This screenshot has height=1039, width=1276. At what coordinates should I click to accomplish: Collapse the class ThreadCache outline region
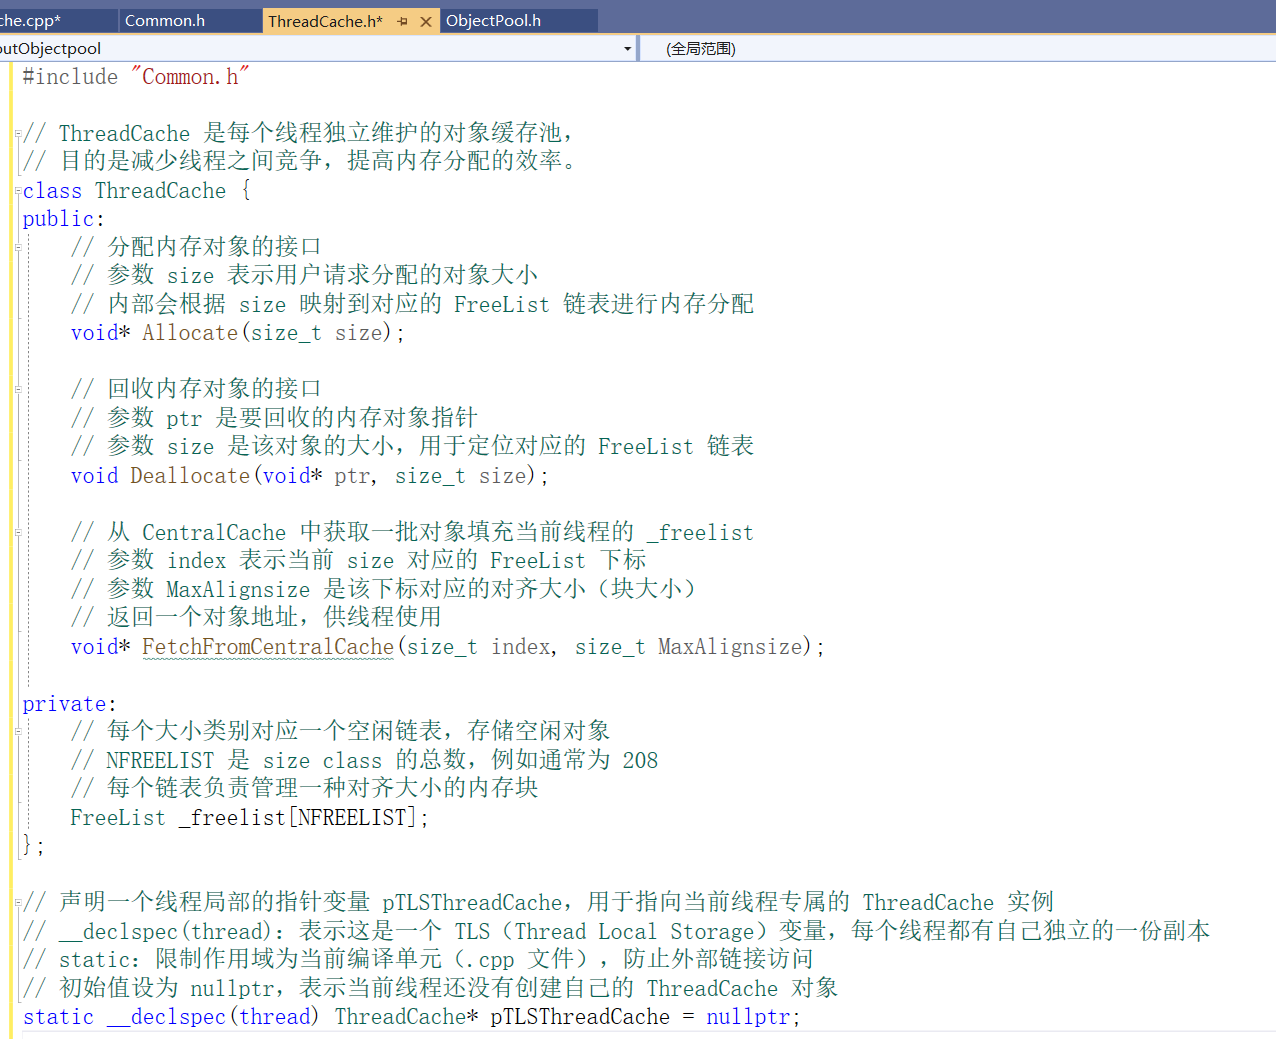[x=17, y=191]
